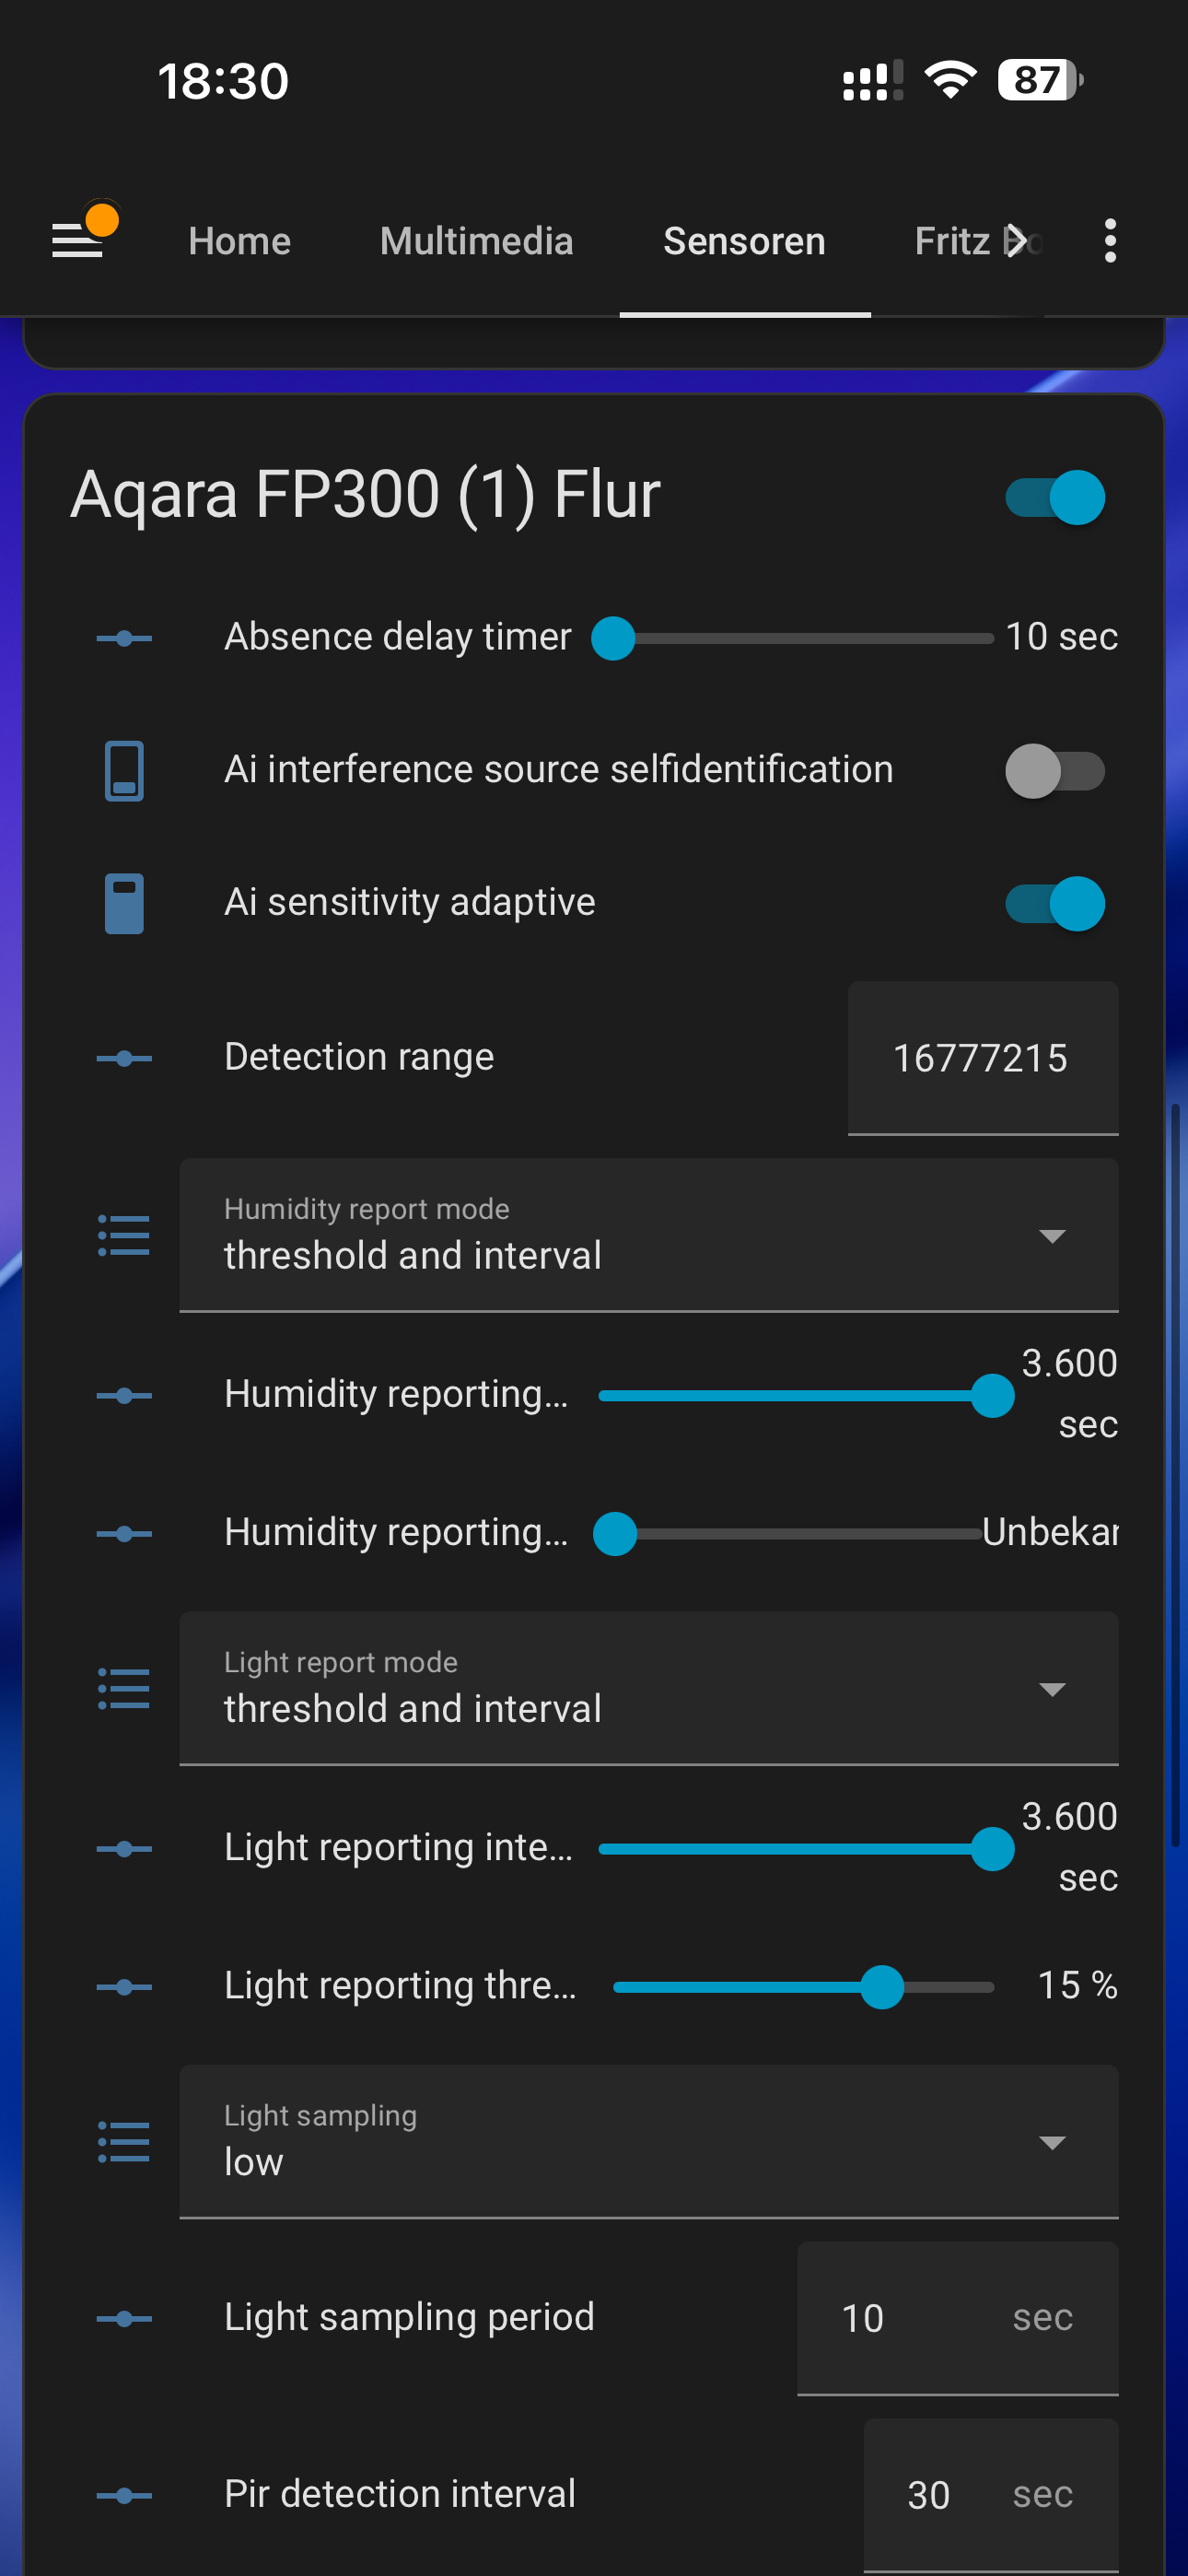Tap the list icon beside Light sampling
The height and width of the screenshot is (2576, 1188).
coord(124,2142)
